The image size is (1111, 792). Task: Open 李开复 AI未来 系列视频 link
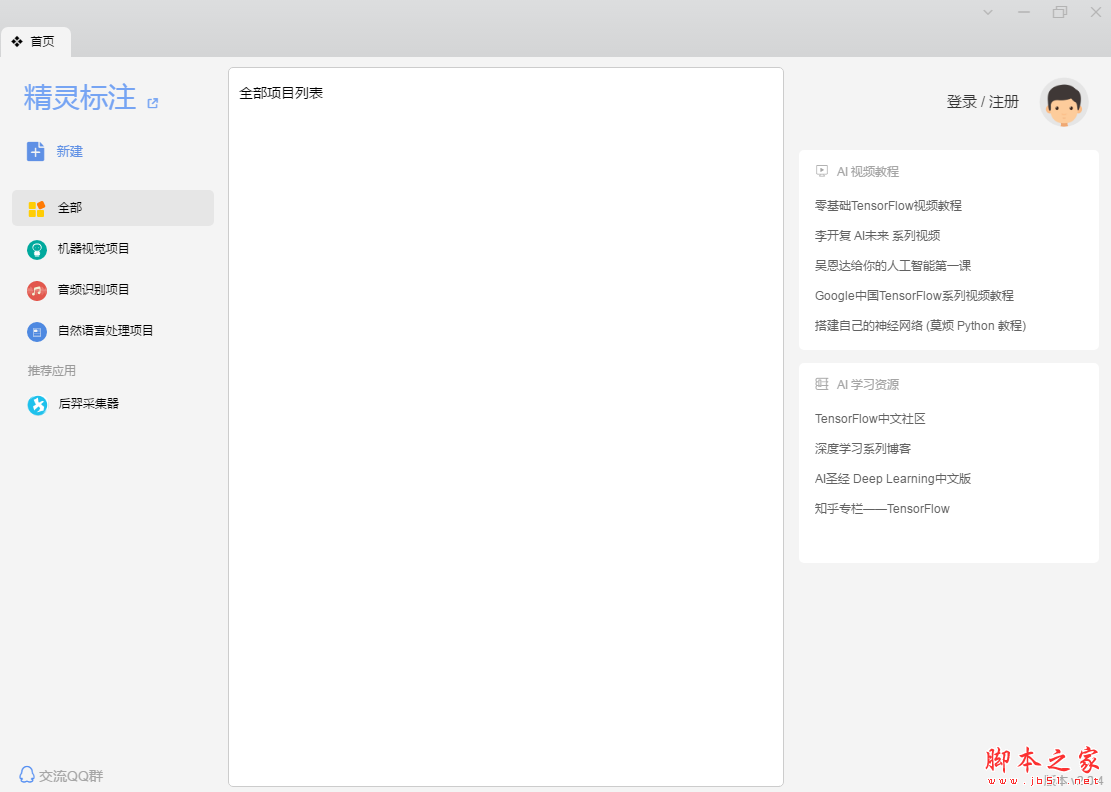coord(877,235)
